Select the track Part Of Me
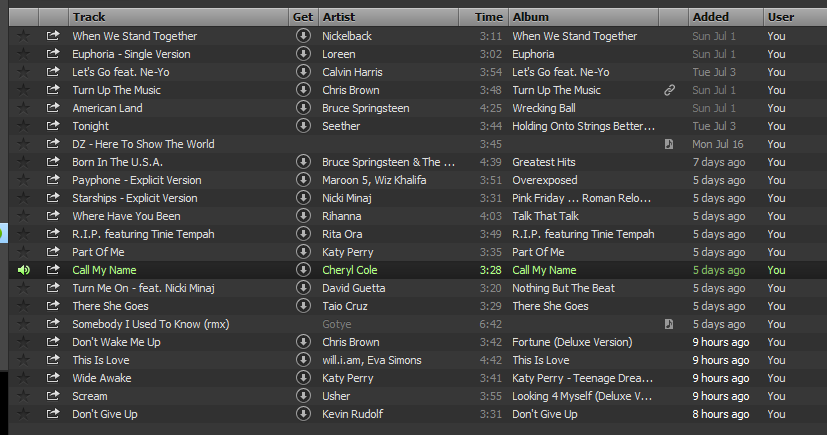This screenshot has height=435, width=827. 98,252
